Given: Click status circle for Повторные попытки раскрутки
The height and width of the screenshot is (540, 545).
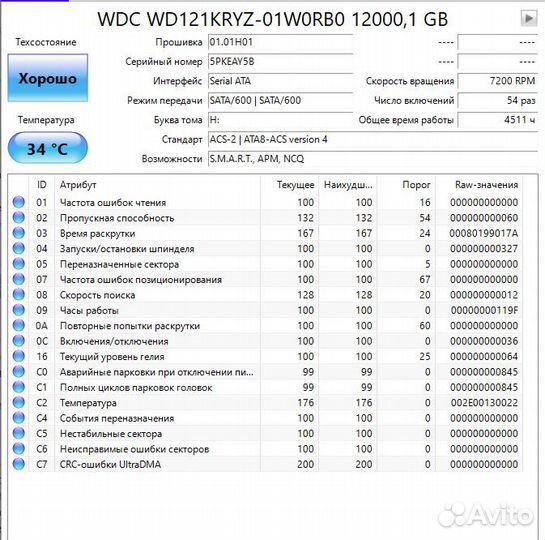Looking at the screenshot, I should [x=19, y=325].
